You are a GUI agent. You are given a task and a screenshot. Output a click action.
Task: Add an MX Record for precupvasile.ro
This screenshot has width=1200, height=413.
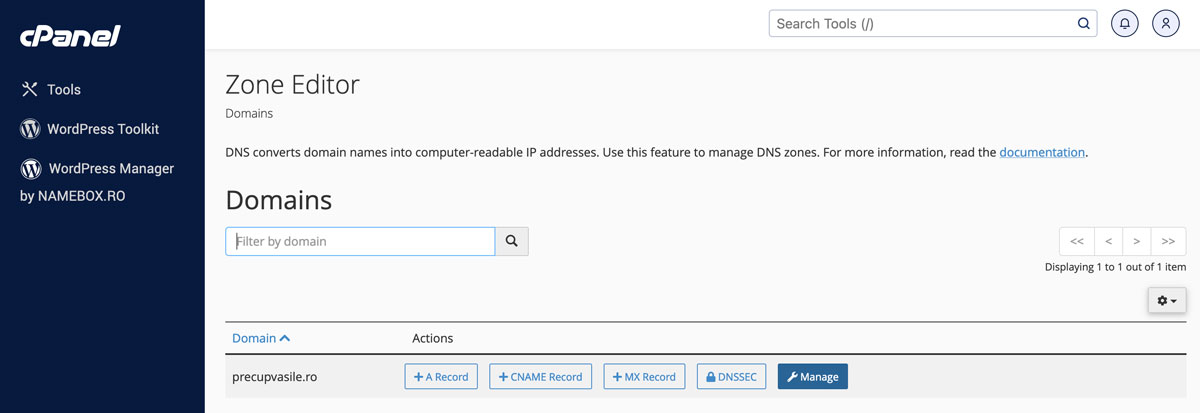(x=644, y=377)
